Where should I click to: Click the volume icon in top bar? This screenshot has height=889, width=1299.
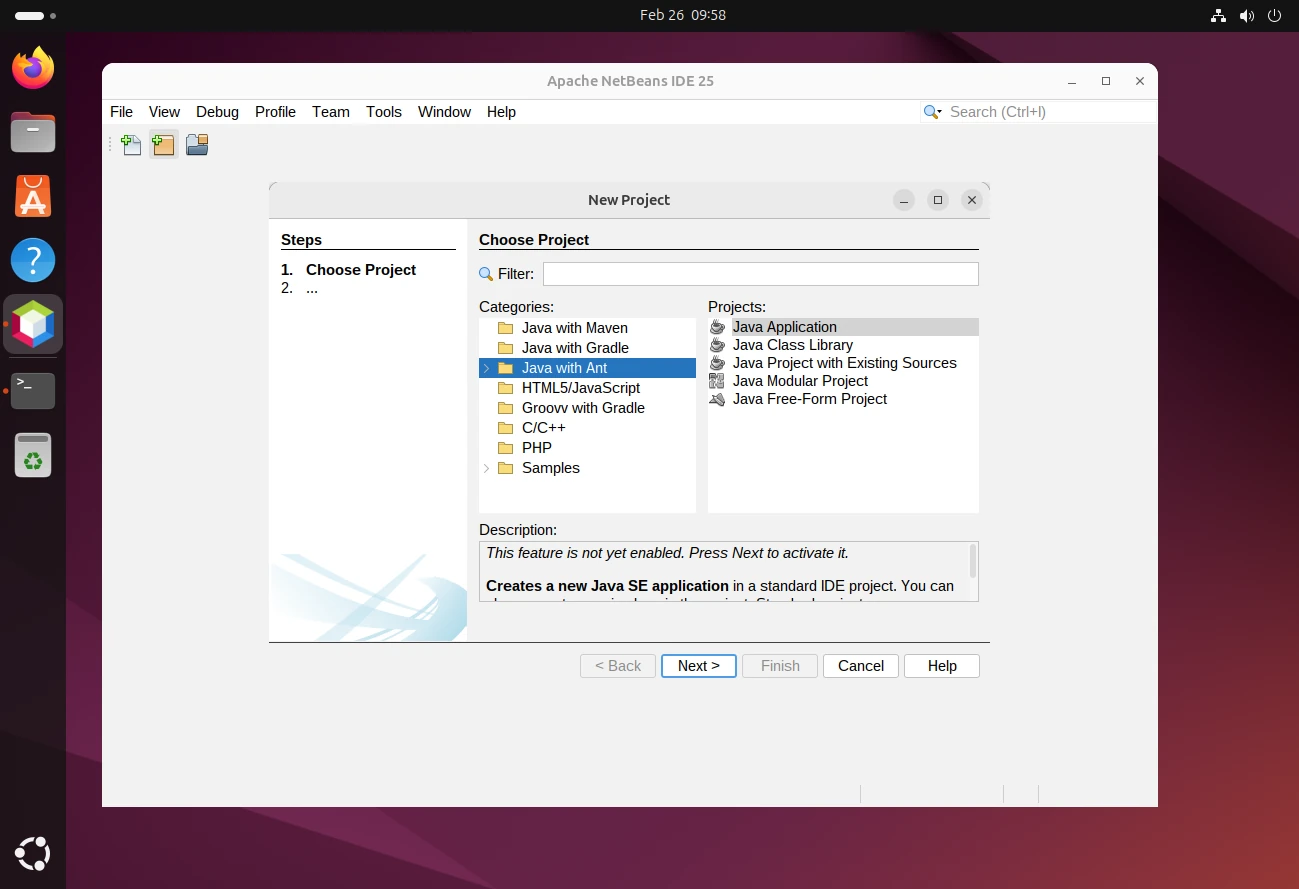tap(1246, 15)
